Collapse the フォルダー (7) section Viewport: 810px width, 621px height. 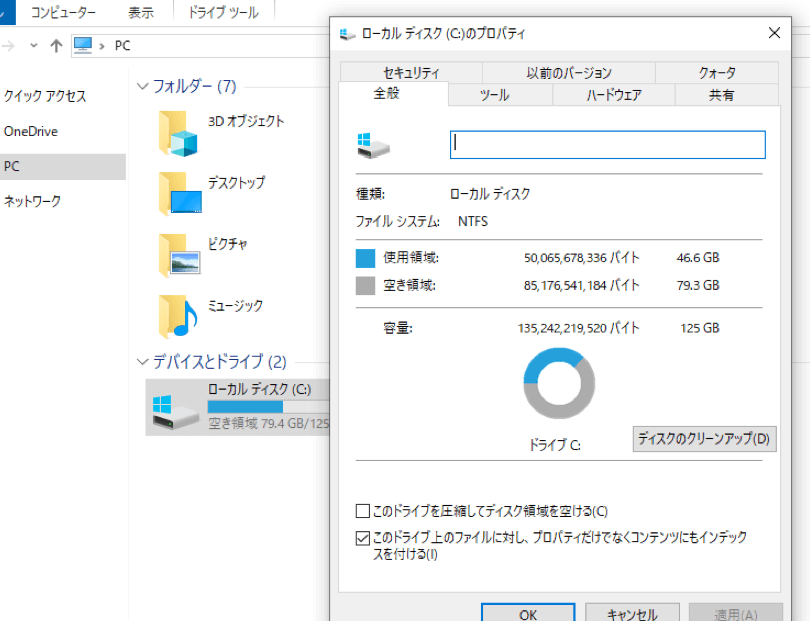pos(142,87)
